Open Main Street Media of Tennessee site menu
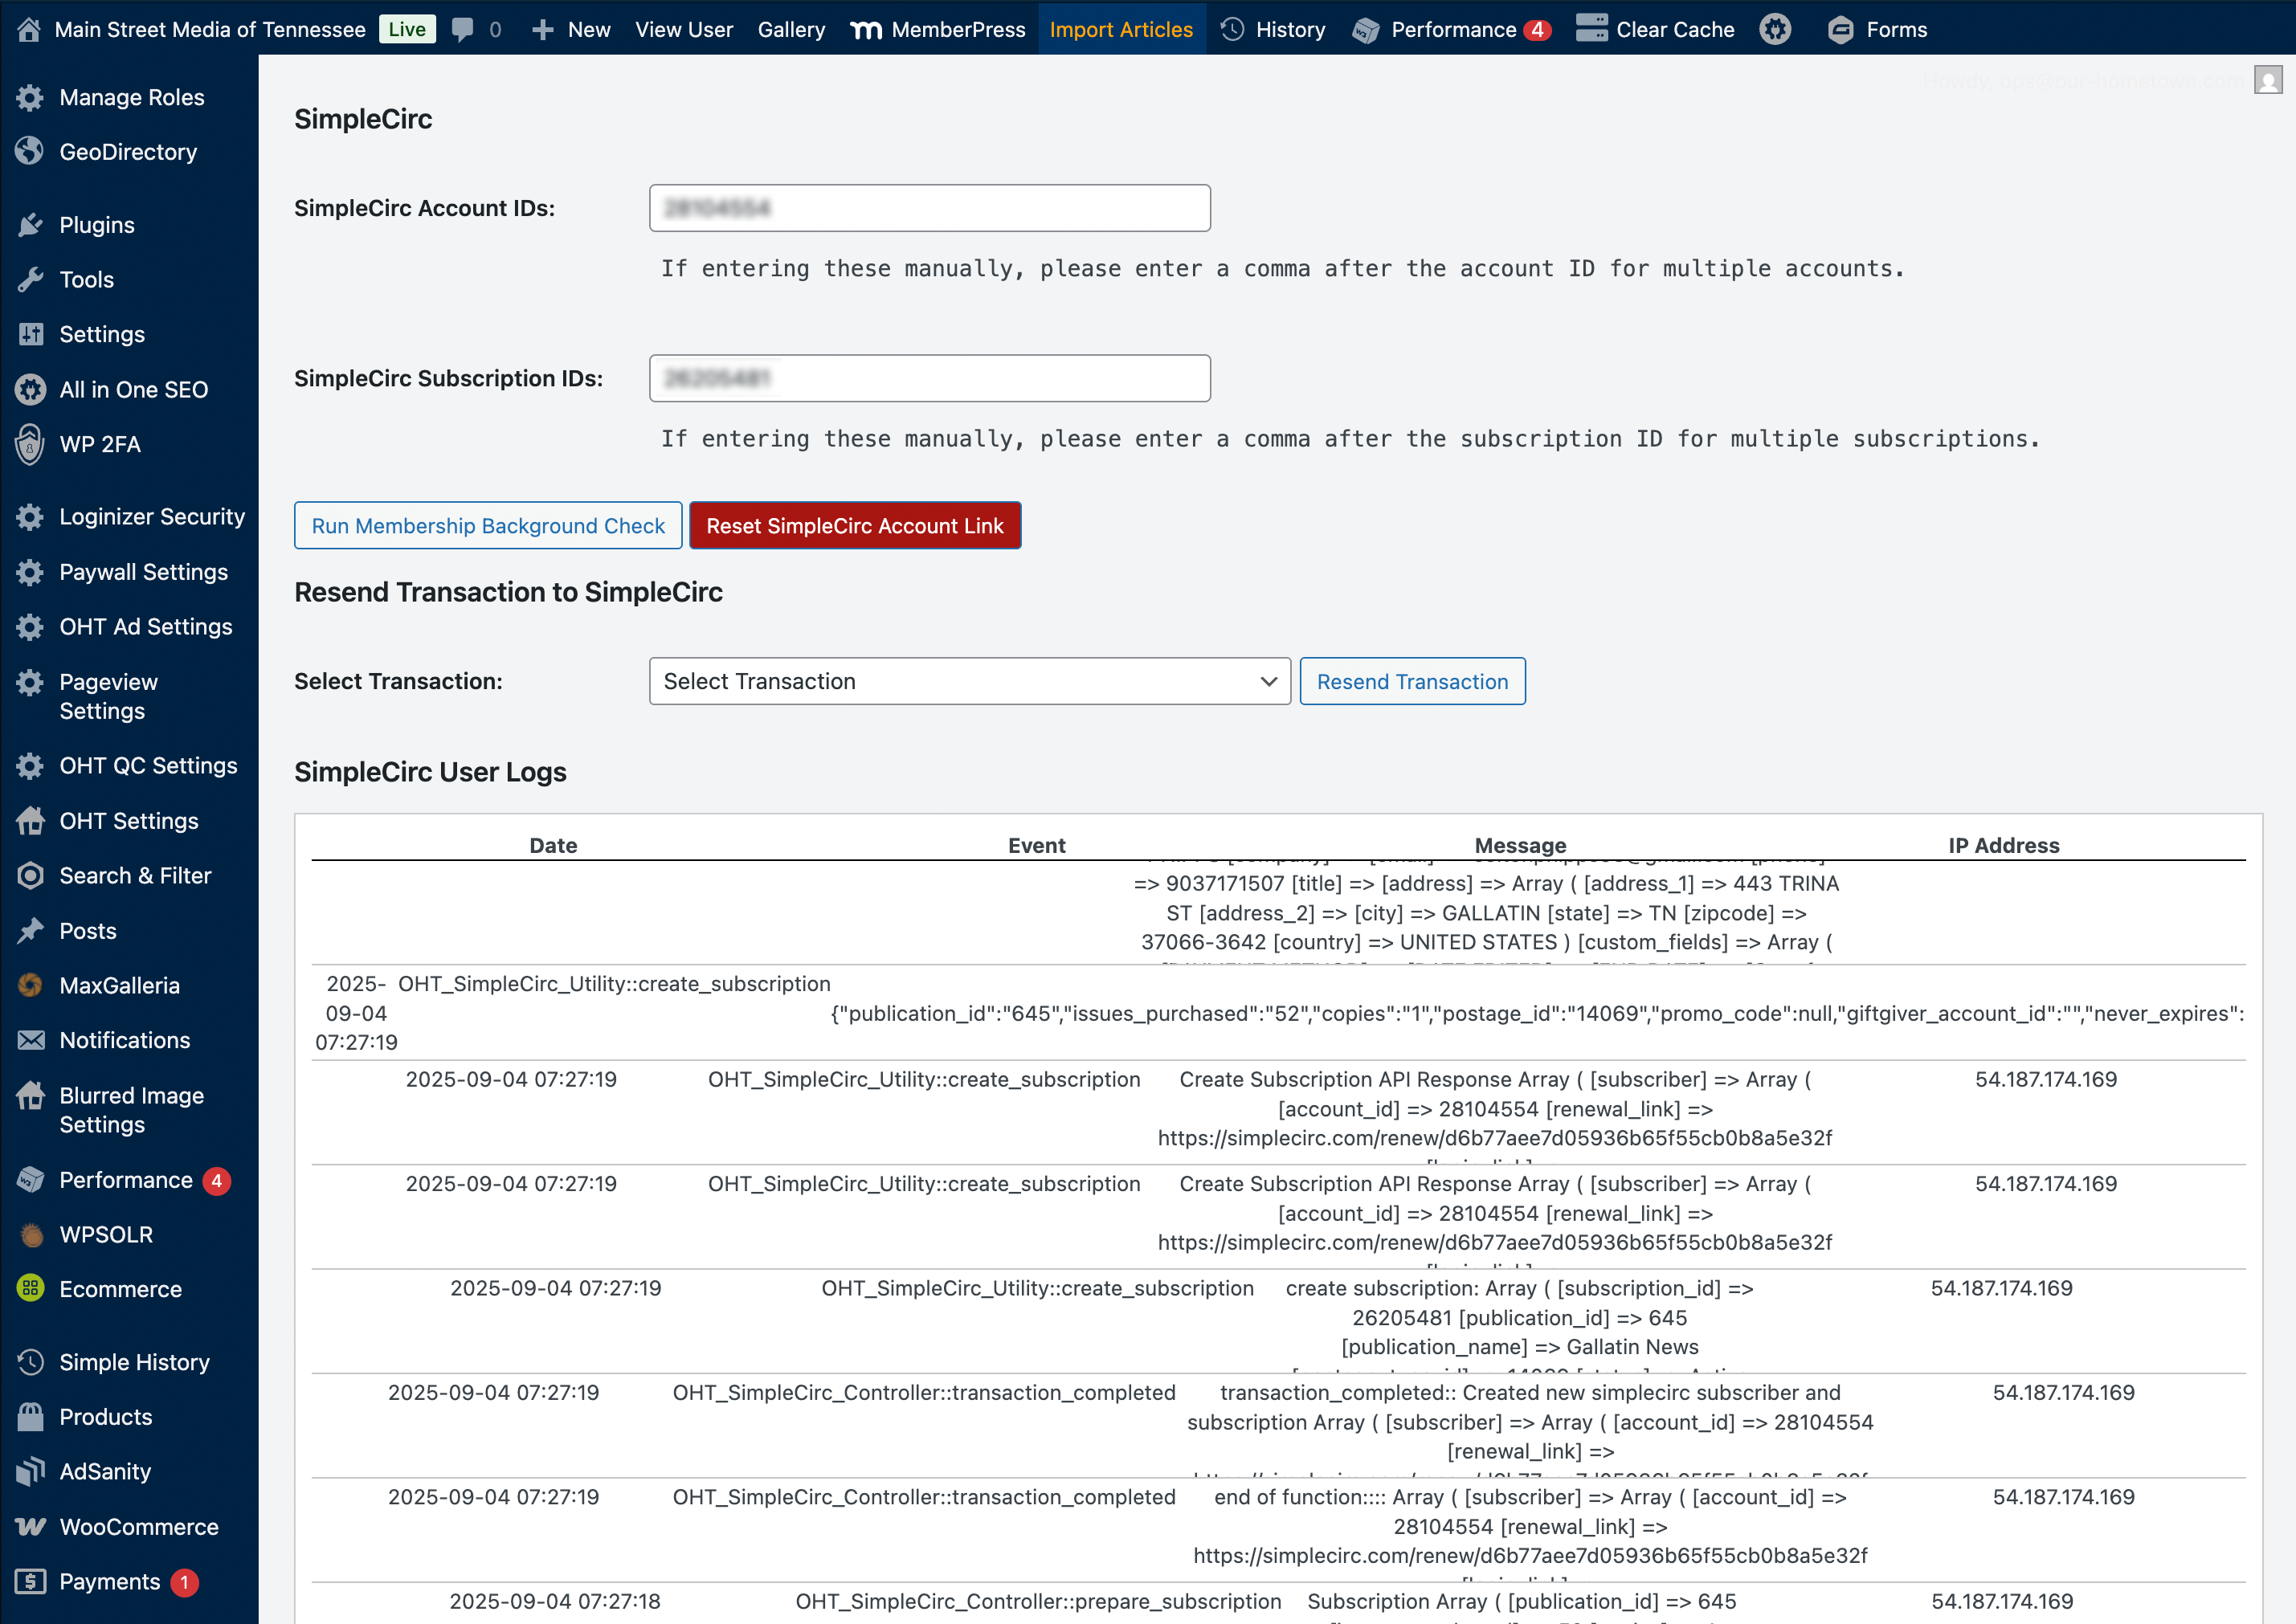Viewport: 2296px width, 1624px height. click(x=210, y=29)
